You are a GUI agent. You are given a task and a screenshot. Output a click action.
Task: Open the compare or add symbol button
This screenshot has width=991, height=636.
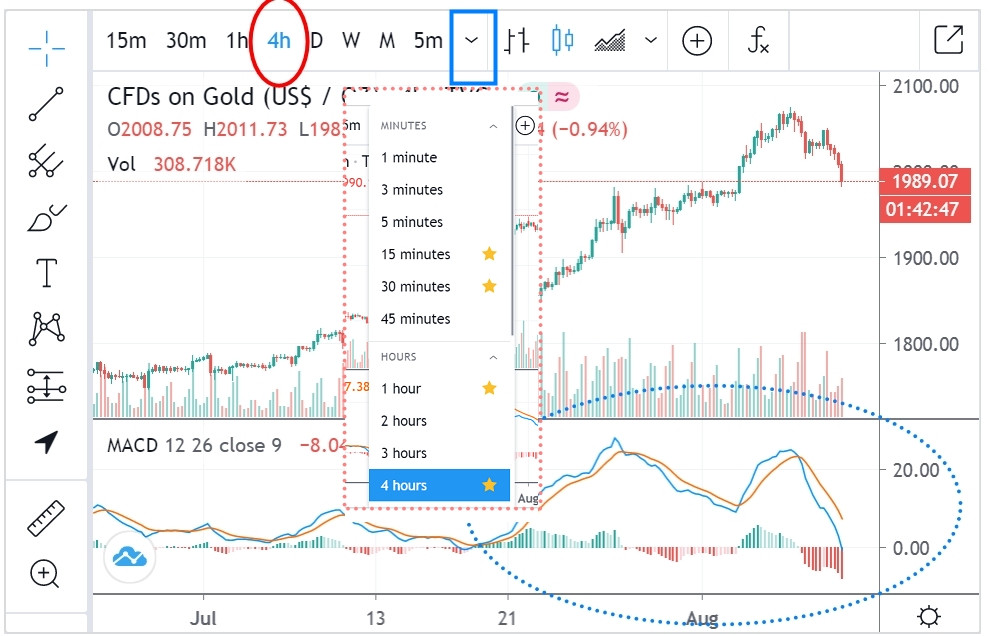pyautogui.click(x=697, y=41)
